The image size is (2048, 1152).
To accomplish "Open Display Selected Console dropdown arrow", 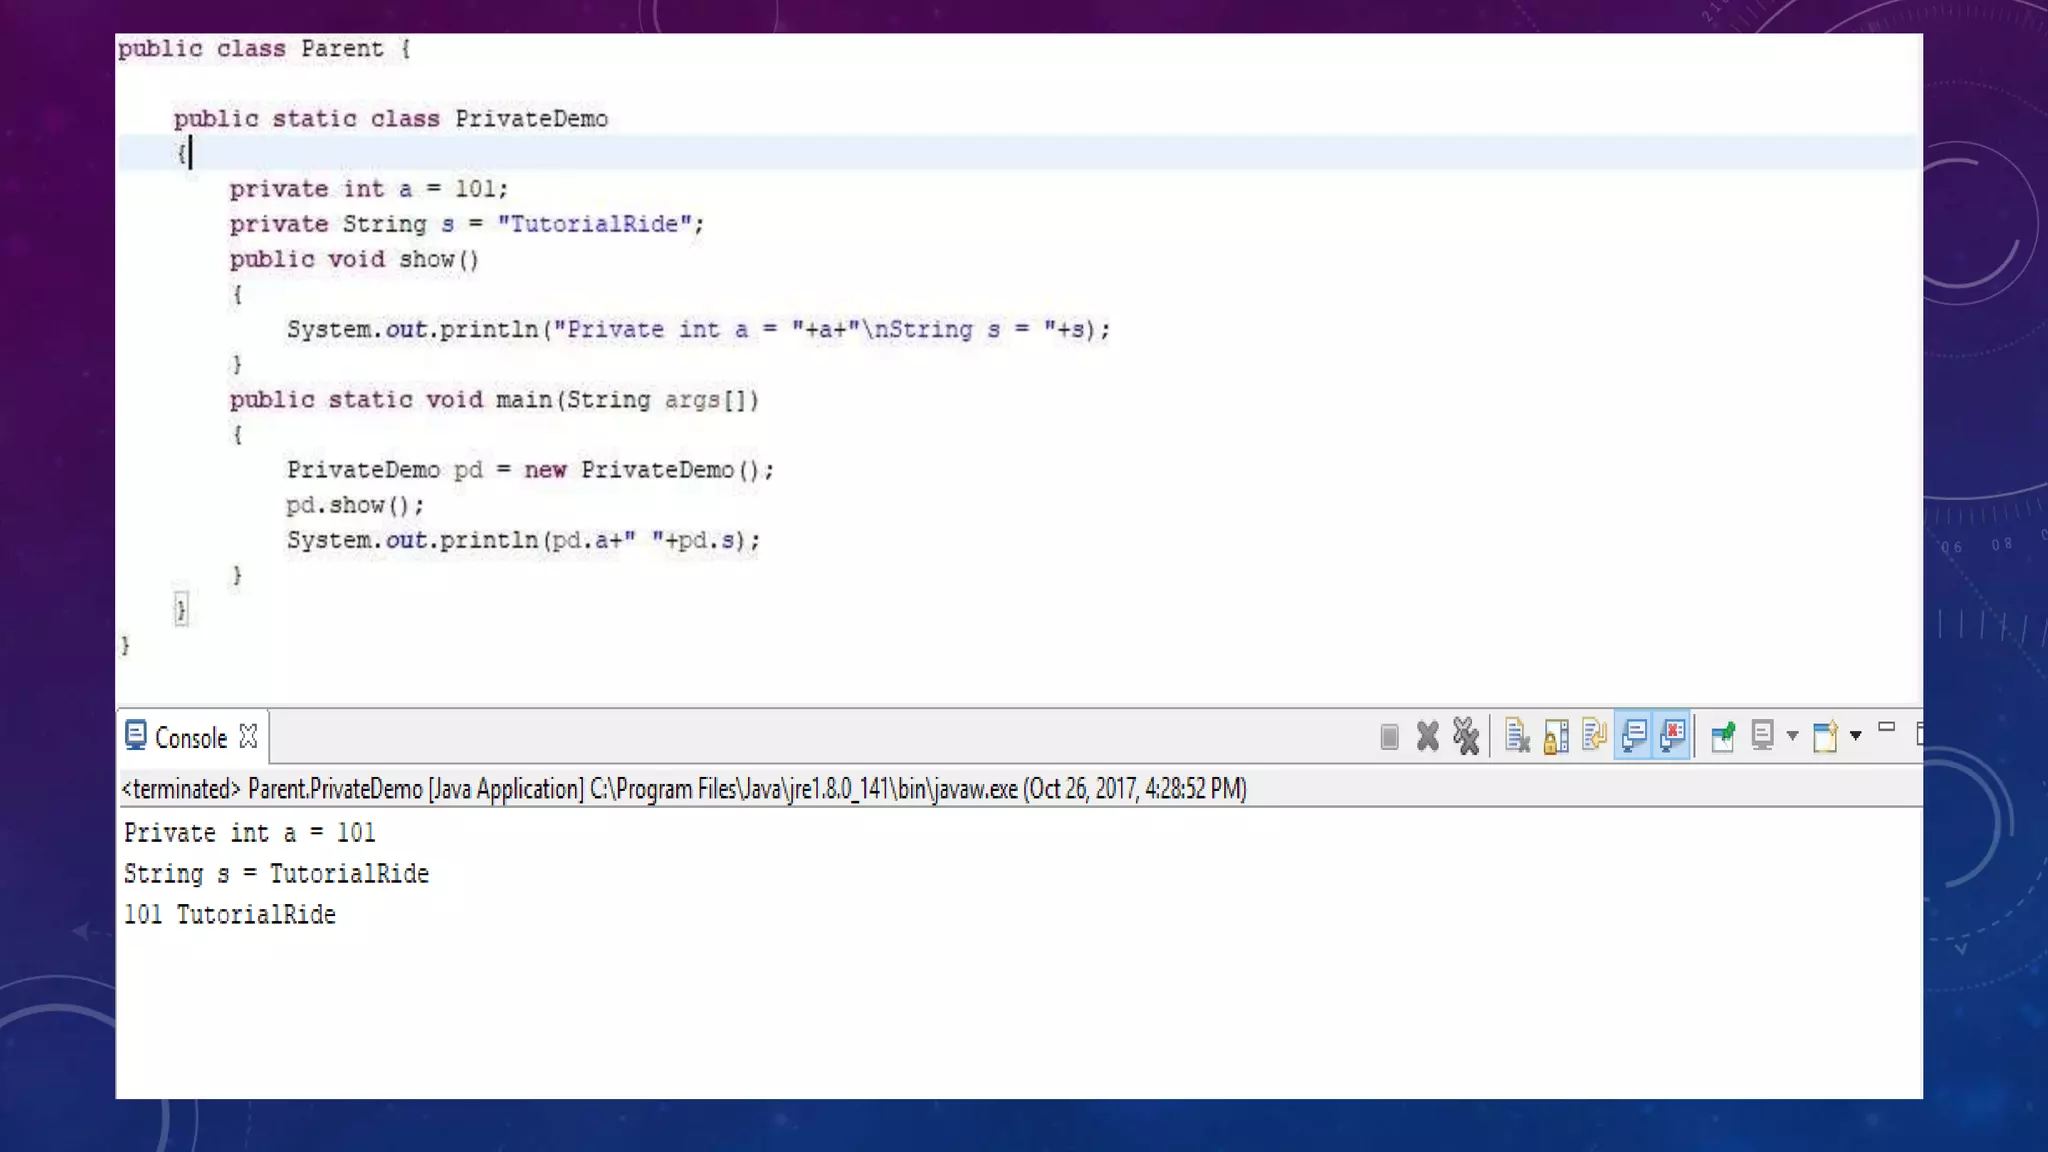I will coord(1792,737).
